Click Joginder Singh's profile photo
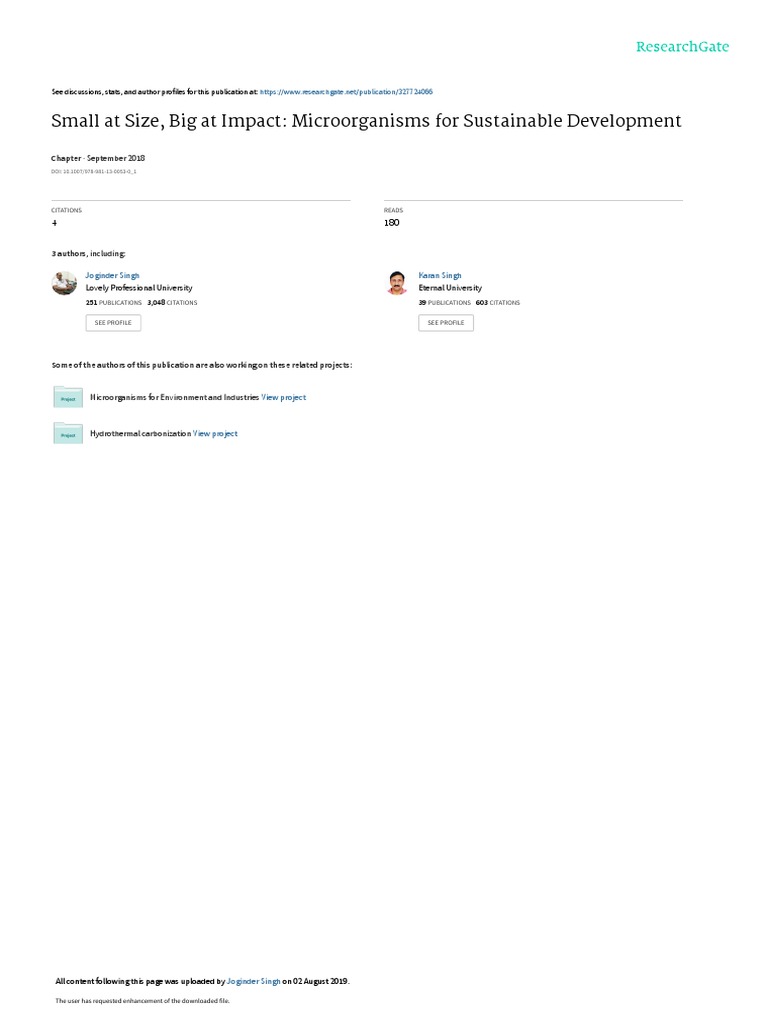This screenshot has height=1024, width=768. (64, 283)
